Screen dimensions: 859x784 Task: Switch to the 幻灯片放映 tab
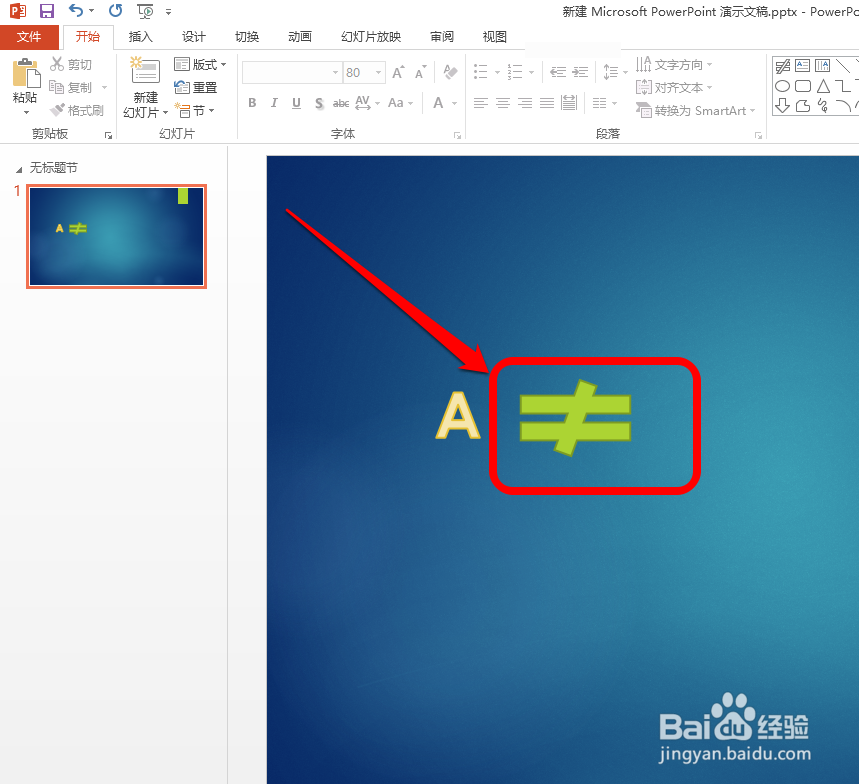371,37
